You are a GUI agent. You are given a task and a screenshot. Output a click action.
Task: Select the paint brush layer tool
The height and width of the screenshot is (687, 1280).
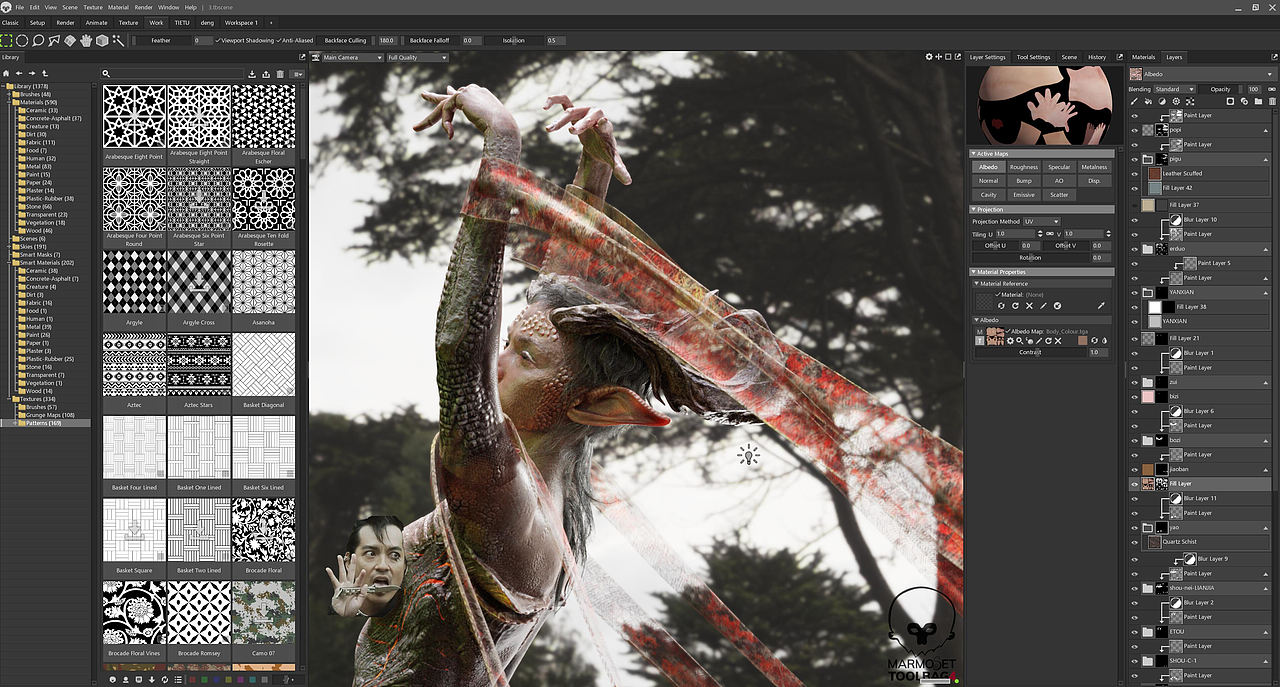click(1133, 101)
